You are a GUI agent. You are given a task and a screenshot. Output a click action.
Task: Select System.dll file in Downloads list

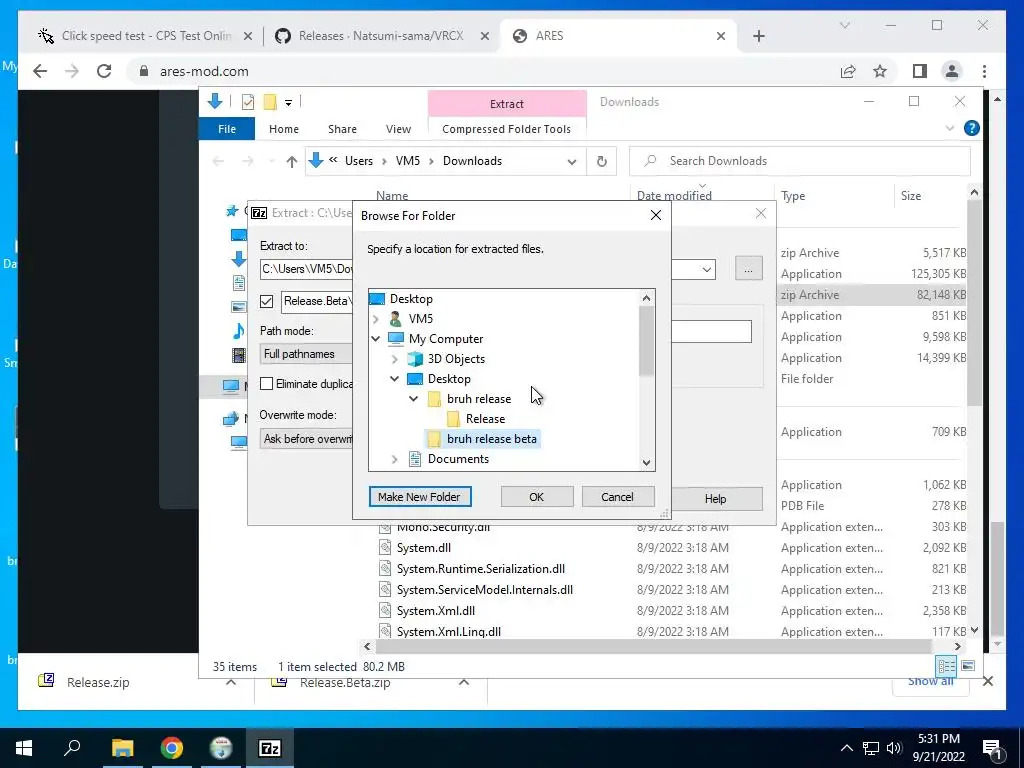coord(424,548)
